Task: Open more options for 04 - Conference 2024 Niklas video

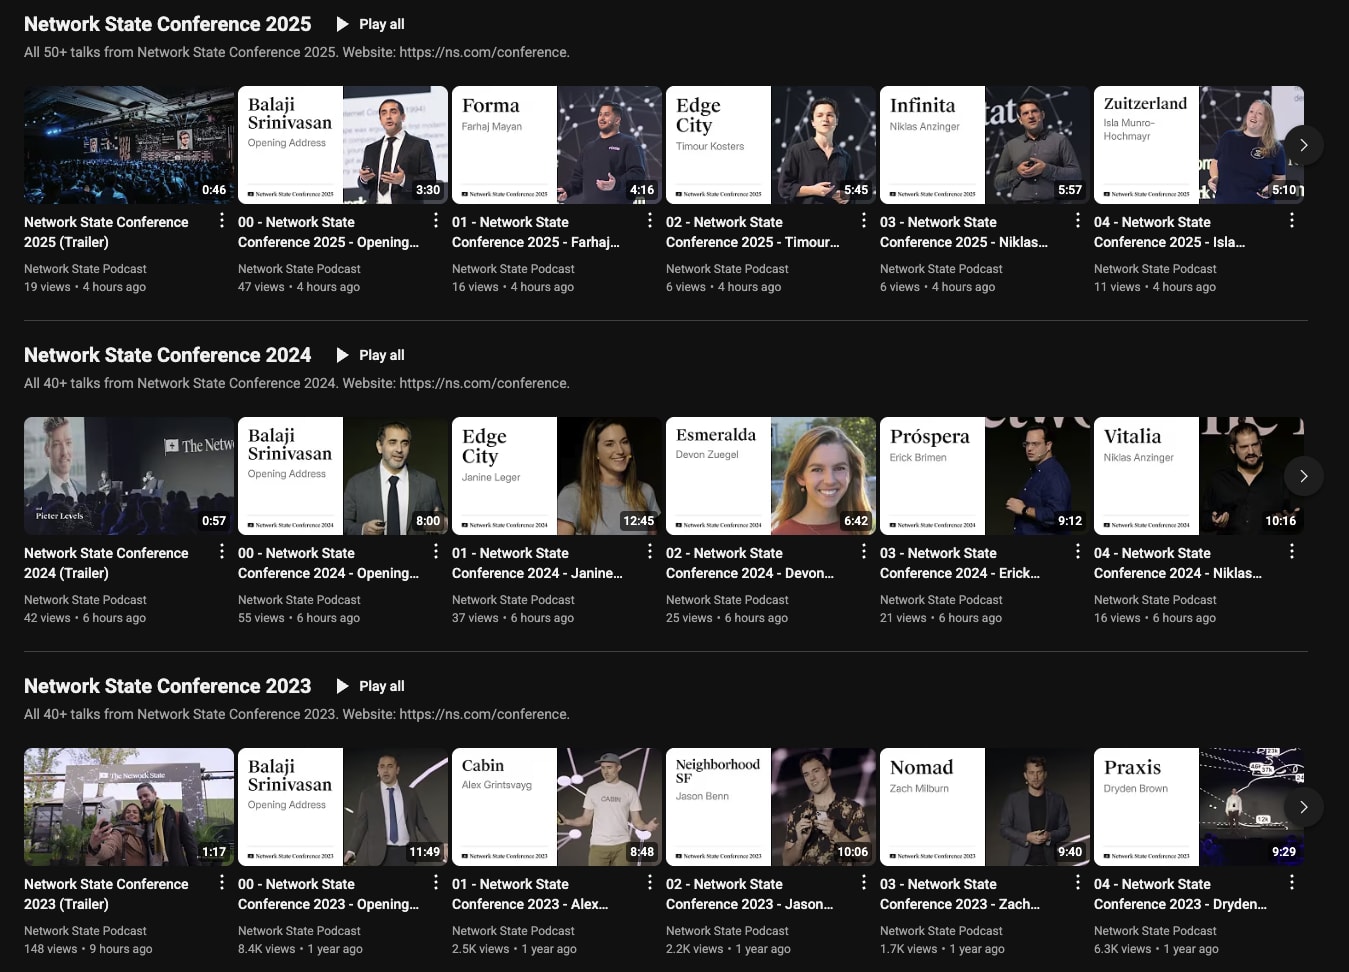Action: 1292,551
